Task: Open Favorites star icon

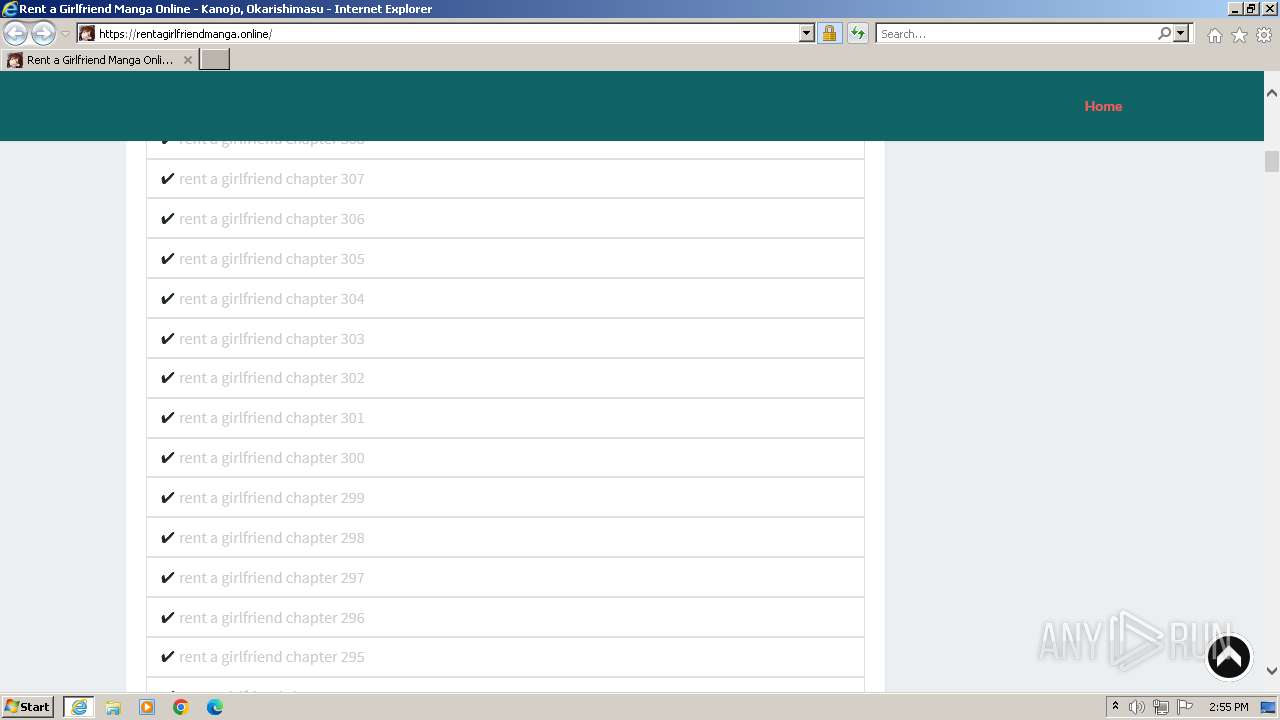Action: point(1239,35)
